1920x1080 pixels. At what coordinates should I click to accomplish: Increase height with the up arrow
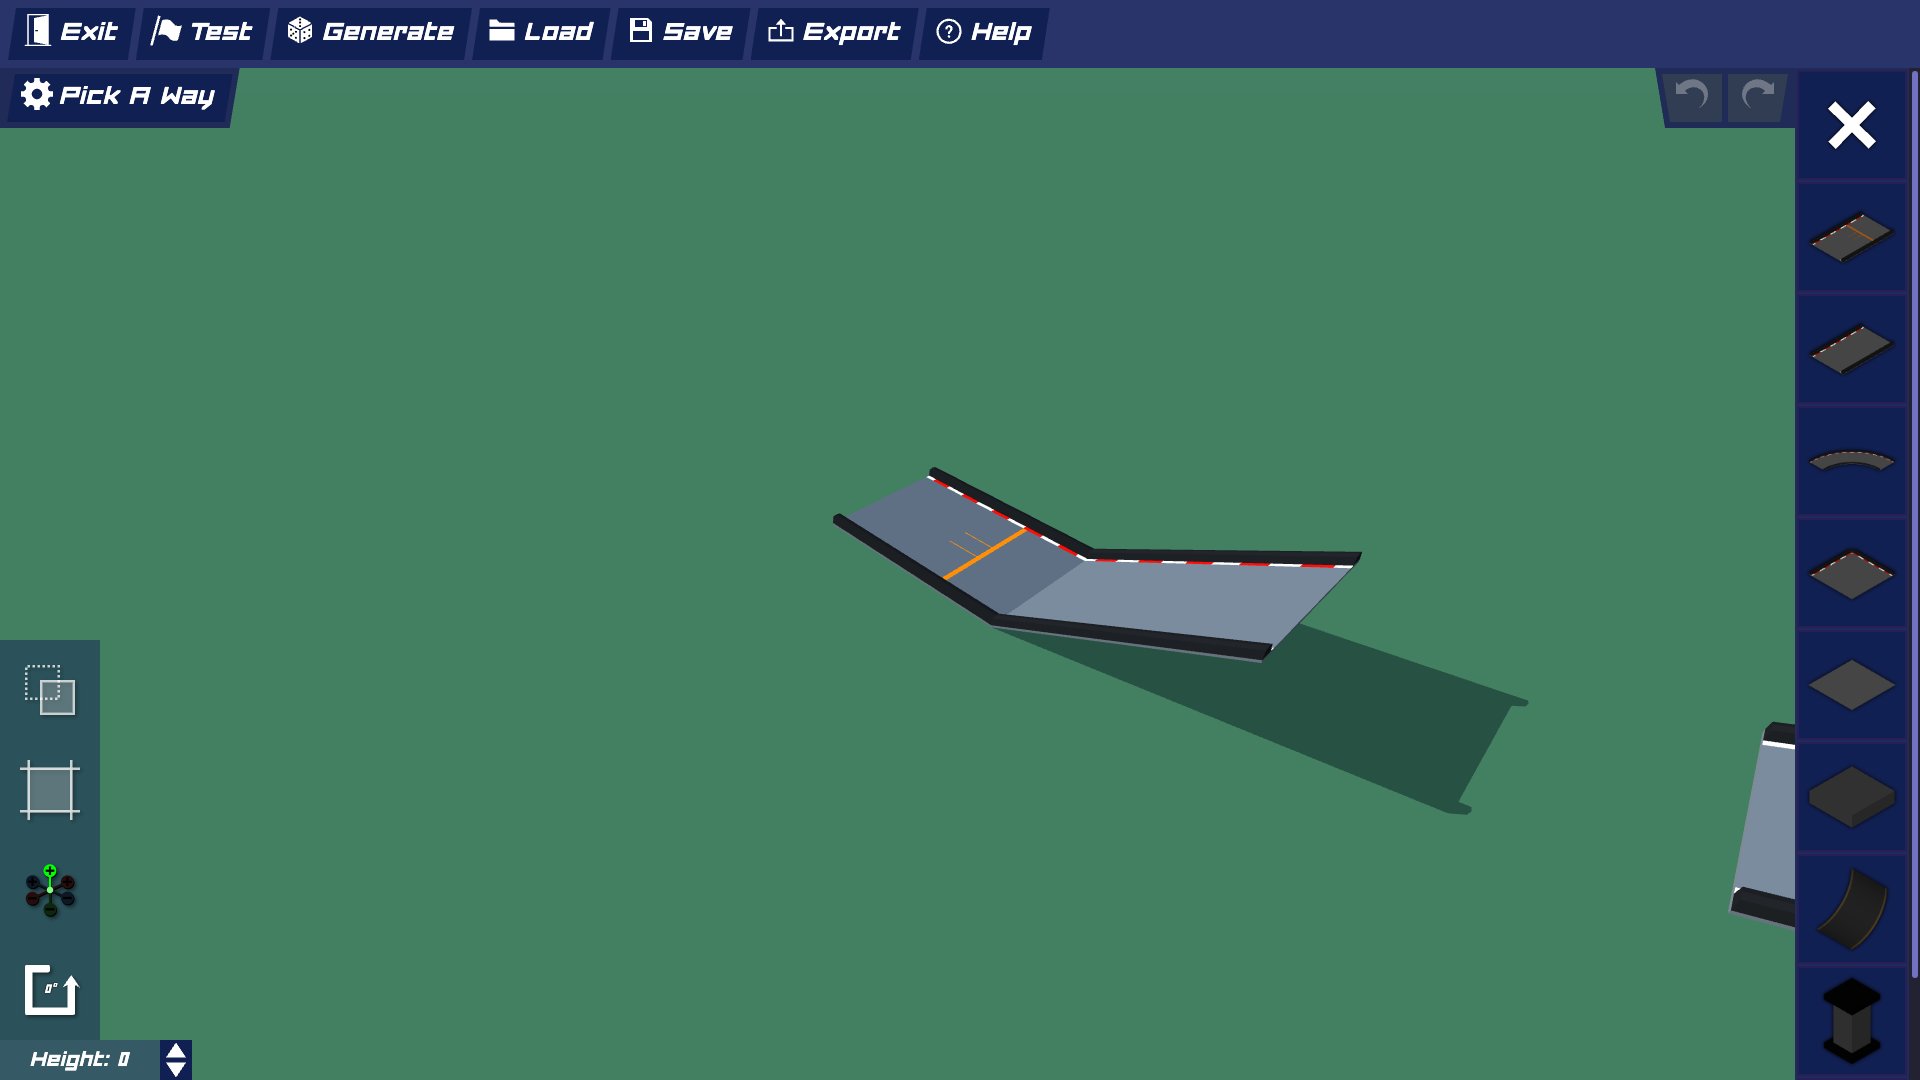click(x=176, y=1051)
